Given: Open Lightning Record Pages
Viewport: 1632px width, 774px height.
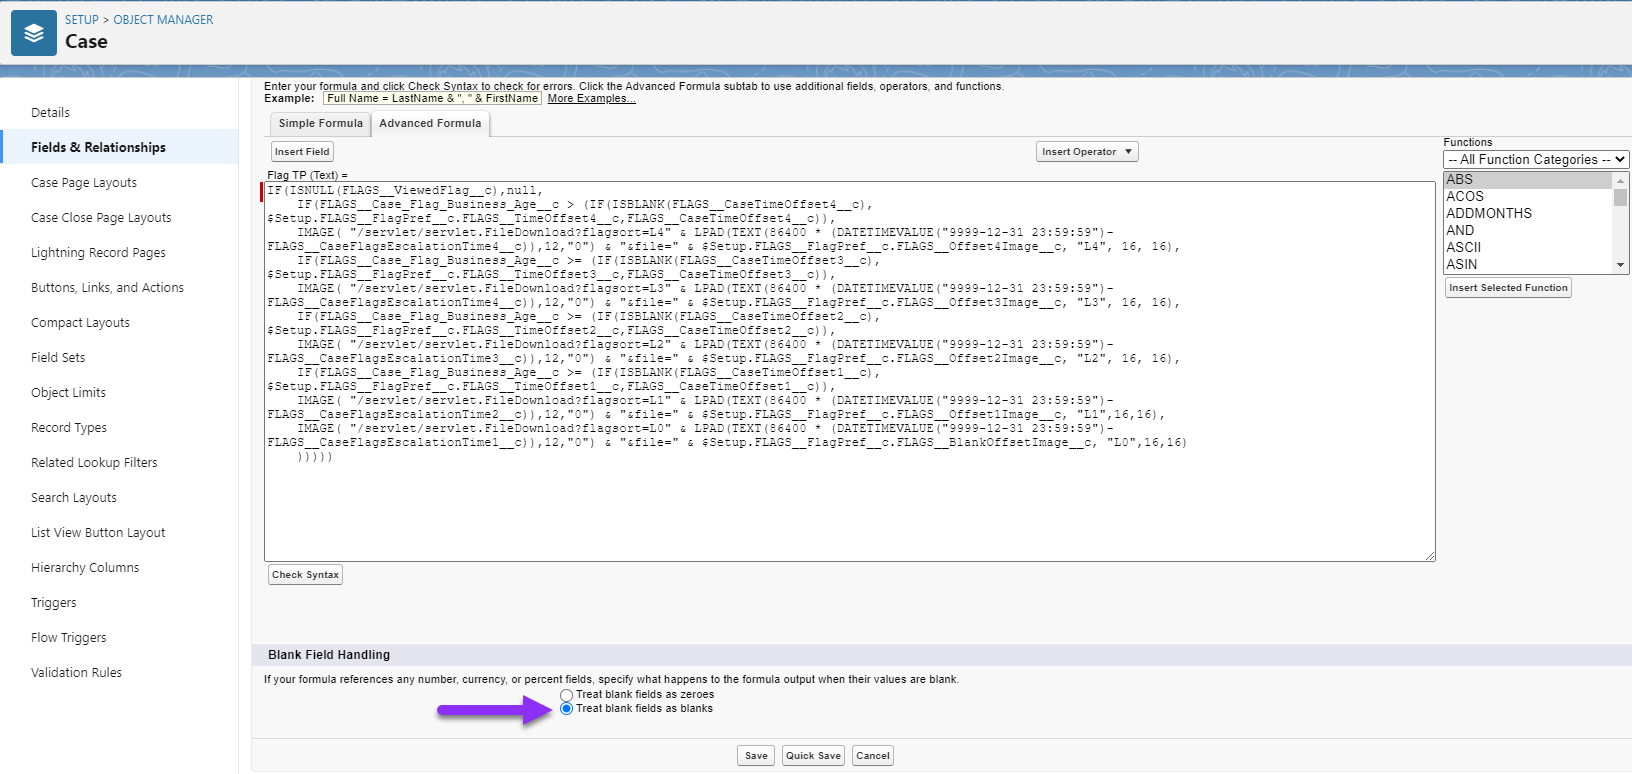Looking at the screenshot, I should tap(98, 253).
